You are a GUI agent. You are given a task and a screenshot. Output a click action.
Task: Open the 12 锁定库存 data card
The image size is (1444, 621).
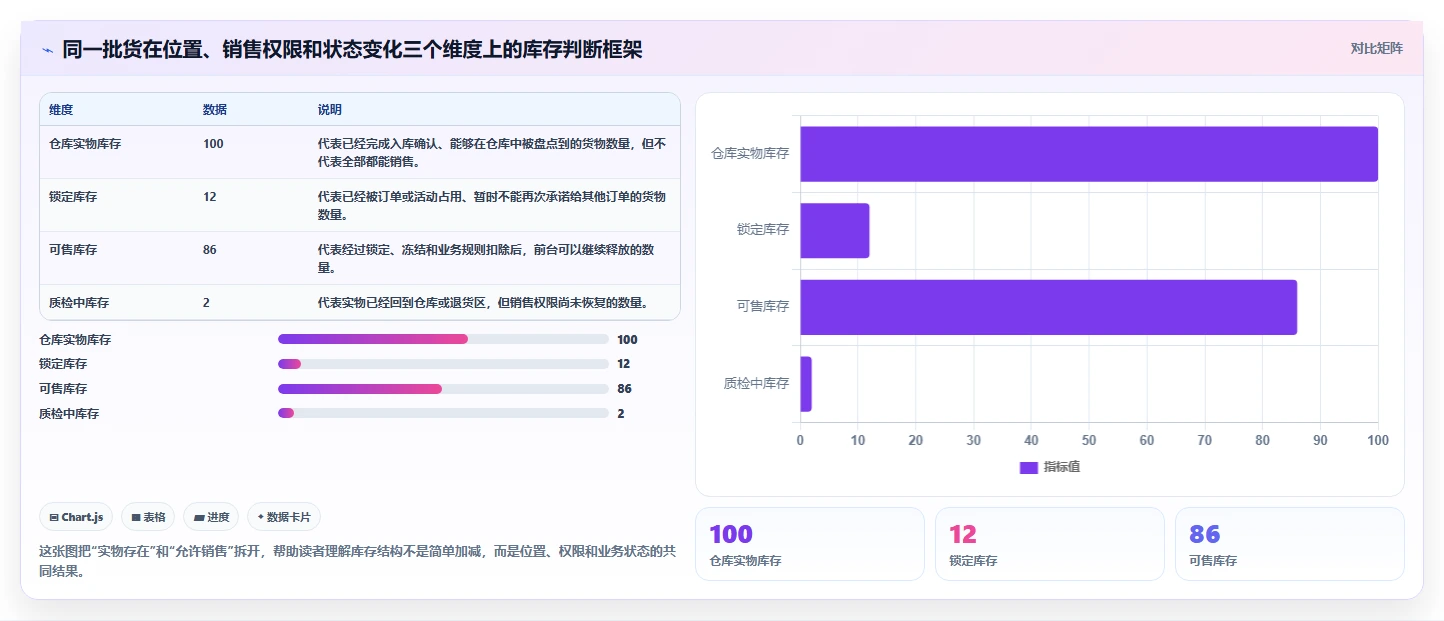point(1050,544)
